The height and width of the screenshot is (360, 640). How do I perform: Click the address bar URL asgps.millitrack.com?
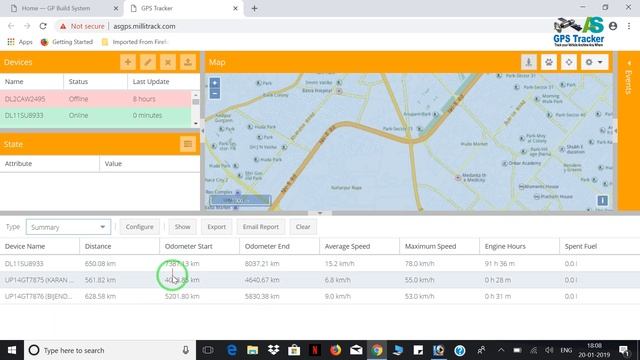click(x=144, y=26)
